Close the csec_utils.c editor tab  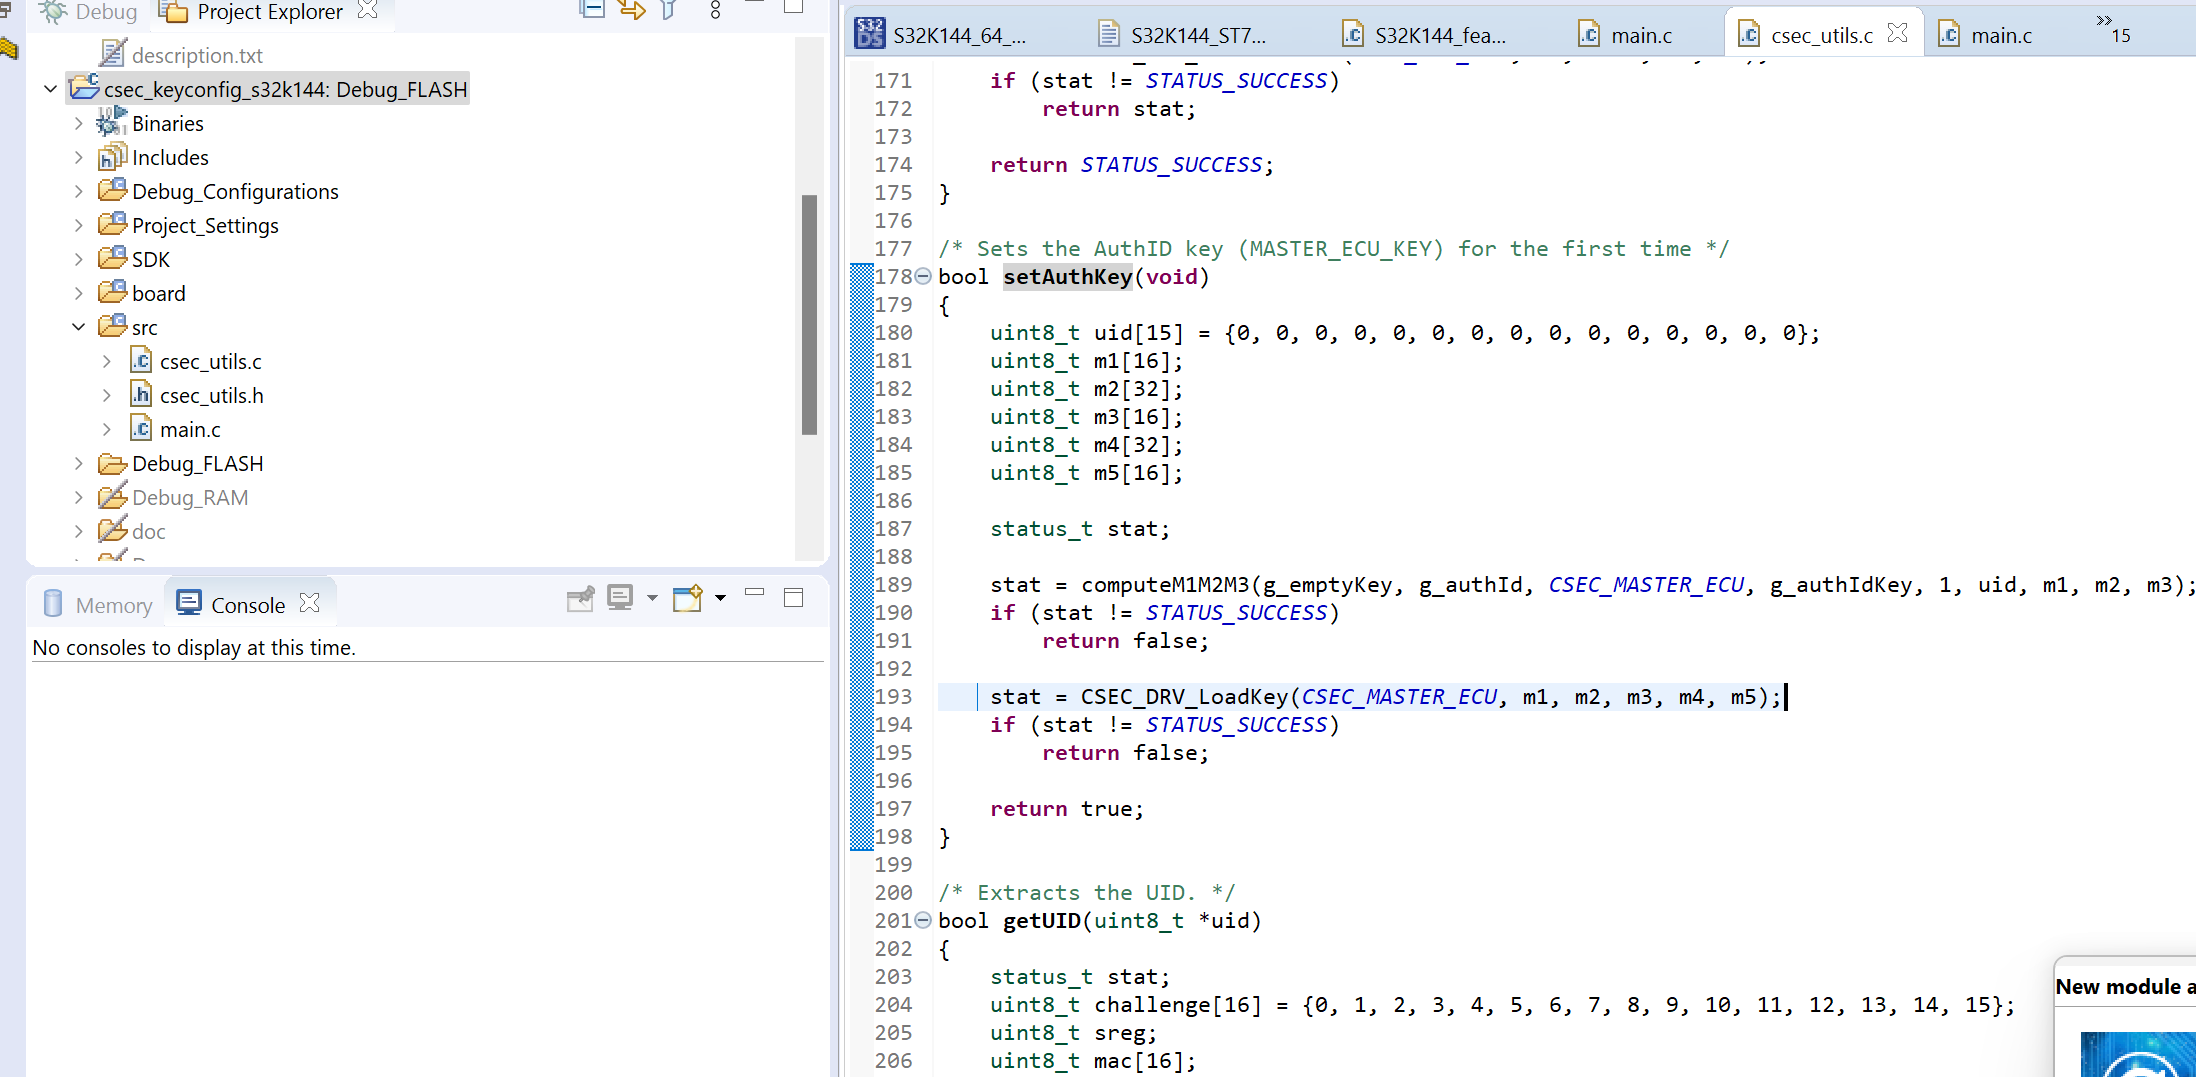tap(1897, 33)
